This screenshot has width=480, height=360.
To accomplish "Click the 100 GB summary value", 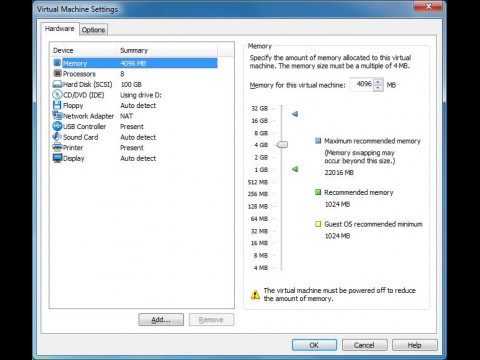I will (131, 84).
